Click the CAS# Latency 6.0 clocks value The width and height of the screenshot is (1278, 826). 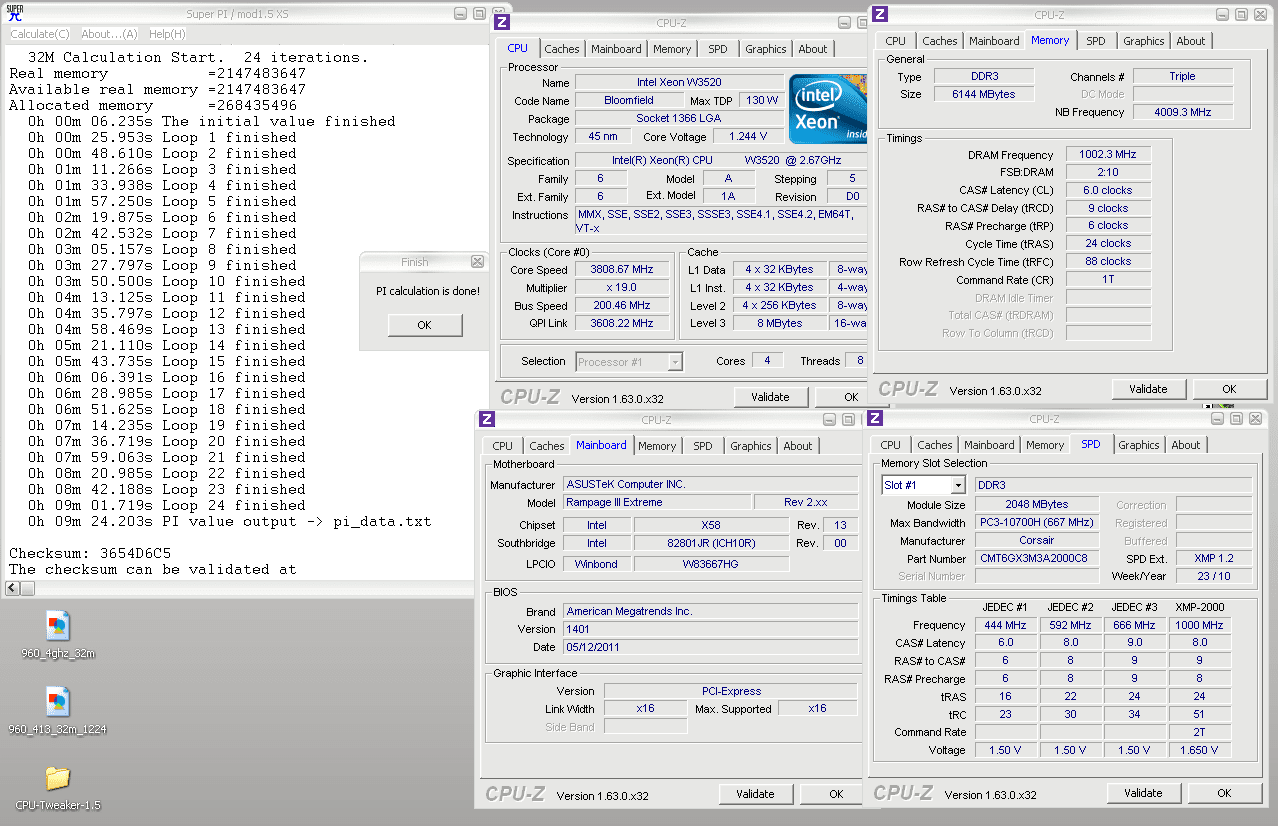pos(1108,190)
